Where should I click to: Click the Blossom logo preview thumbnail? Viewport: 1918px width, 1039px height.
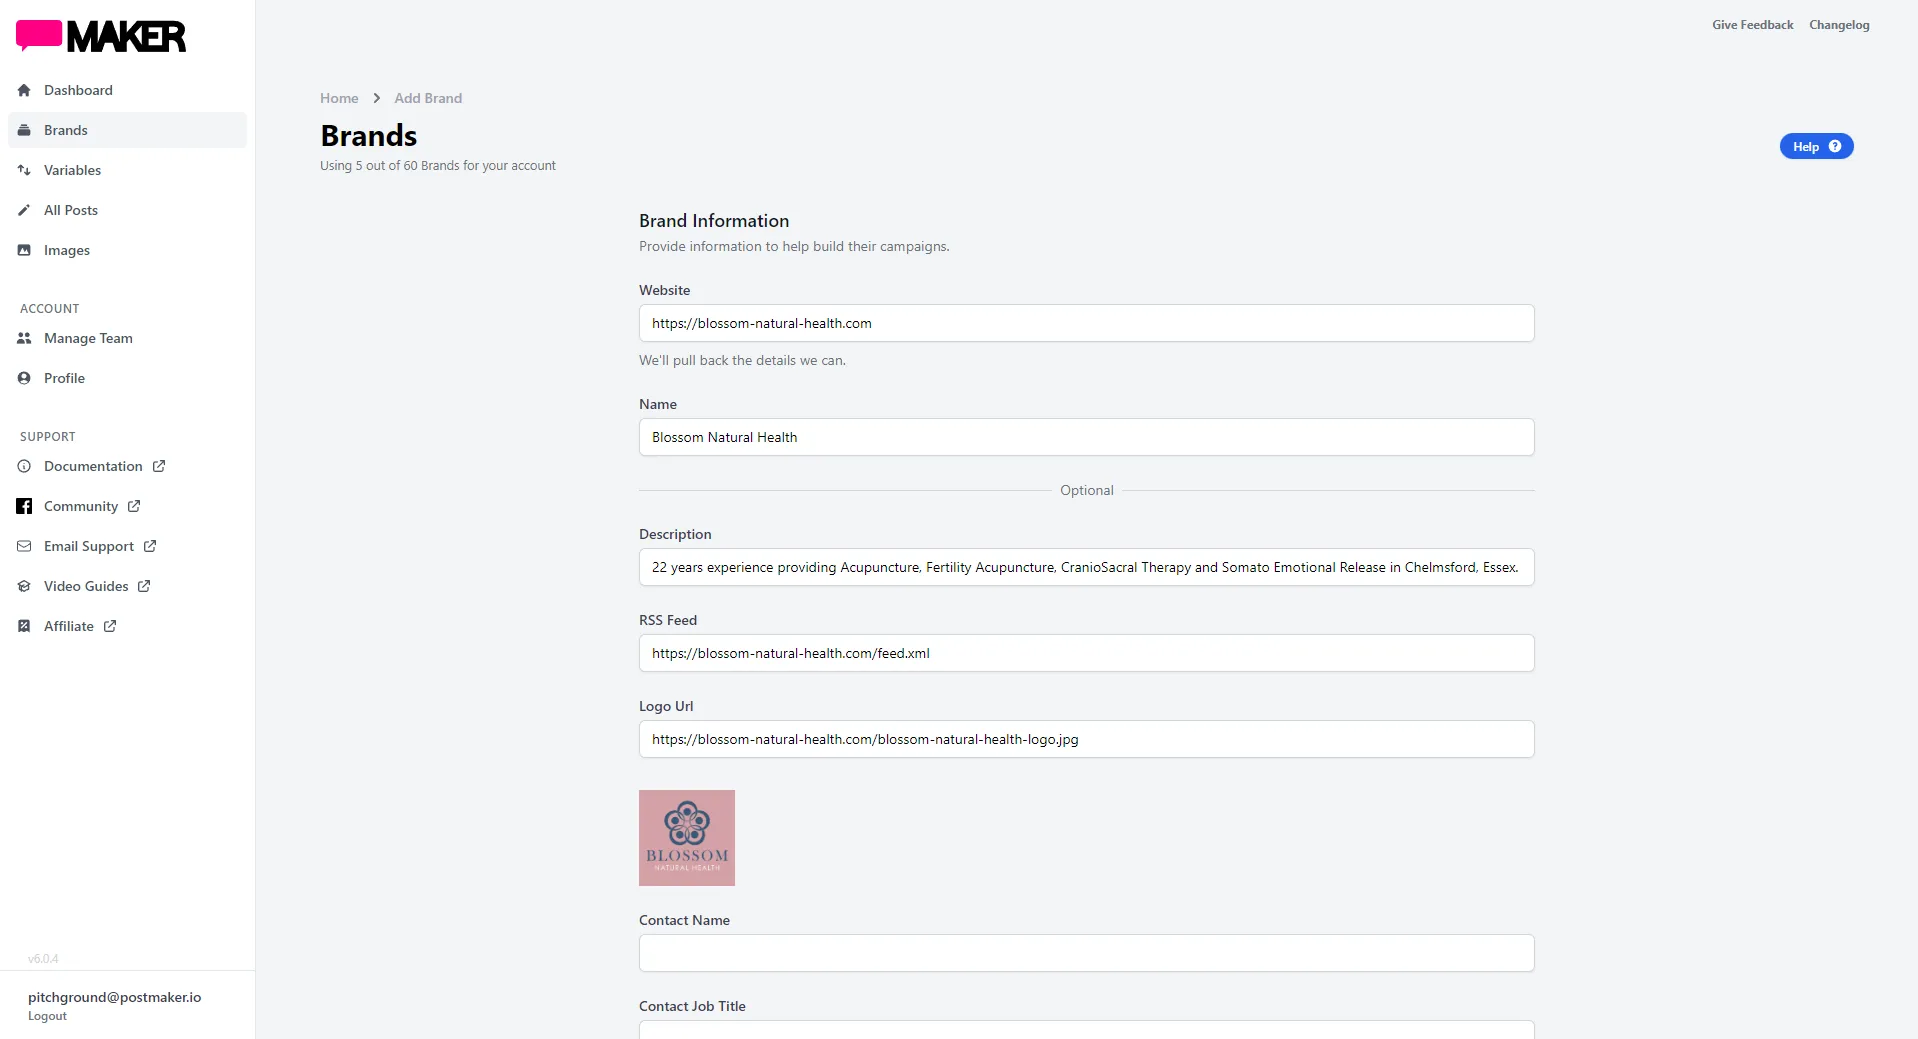[687, 838]
